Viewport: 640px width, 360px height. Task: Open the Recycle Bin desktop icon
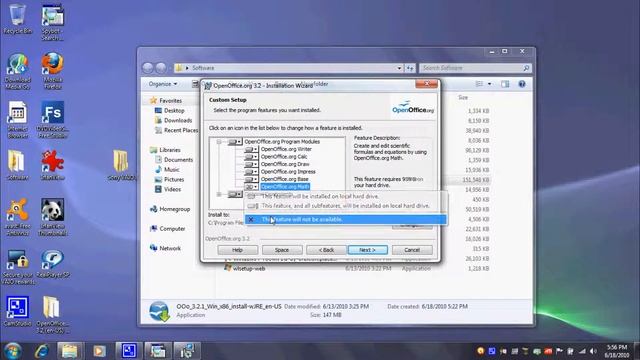[17, 18]
